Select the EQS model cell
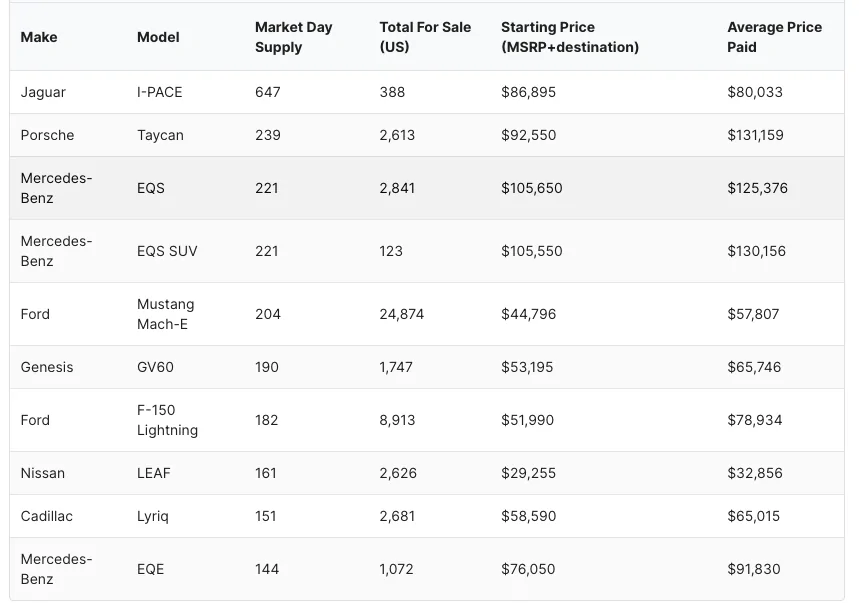The image size is (859, 603). 151,188
